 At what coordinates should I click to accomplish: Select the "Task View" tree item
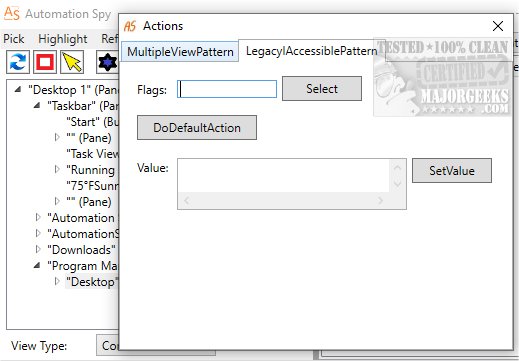(x=92, y=154)
